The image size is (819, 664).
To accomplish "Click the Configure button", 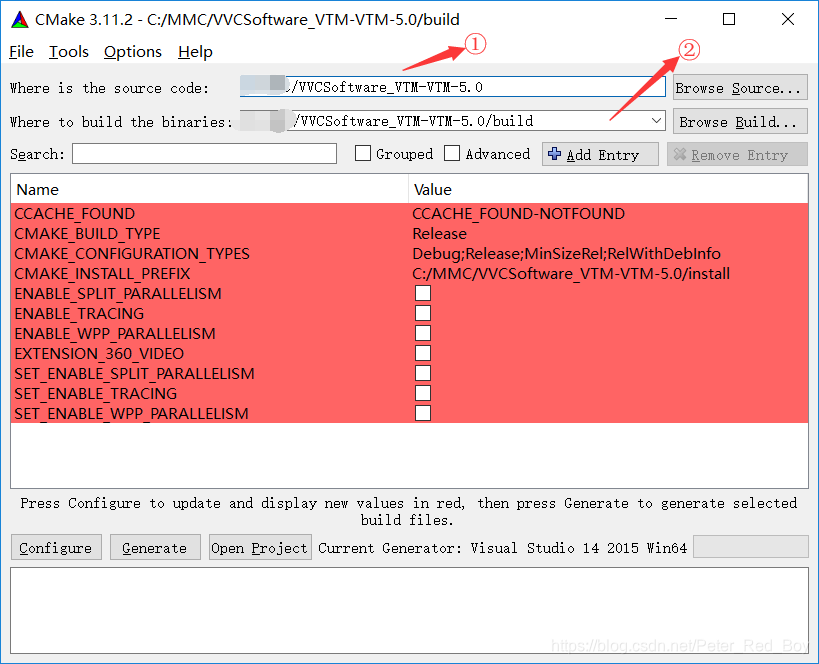I will pos(56,547).
